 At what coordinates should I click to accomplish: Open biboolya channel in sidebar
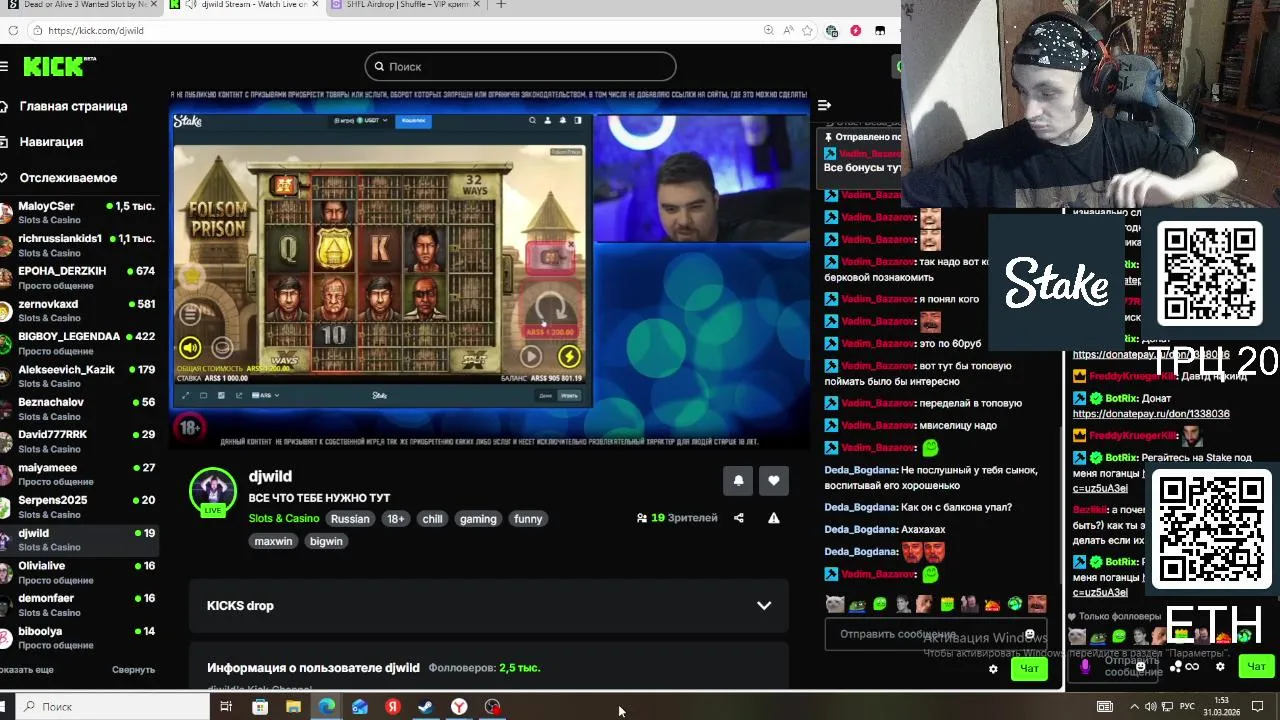[x=78, y=637]
